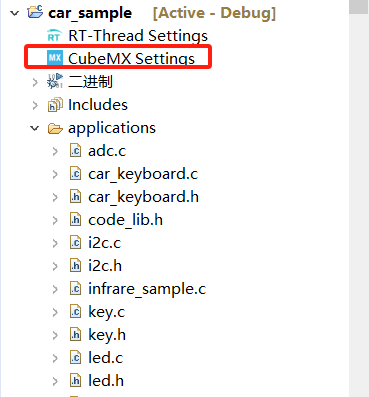Click the Includes folder icon
The image size is (369, 397).
tap(55, 105)
